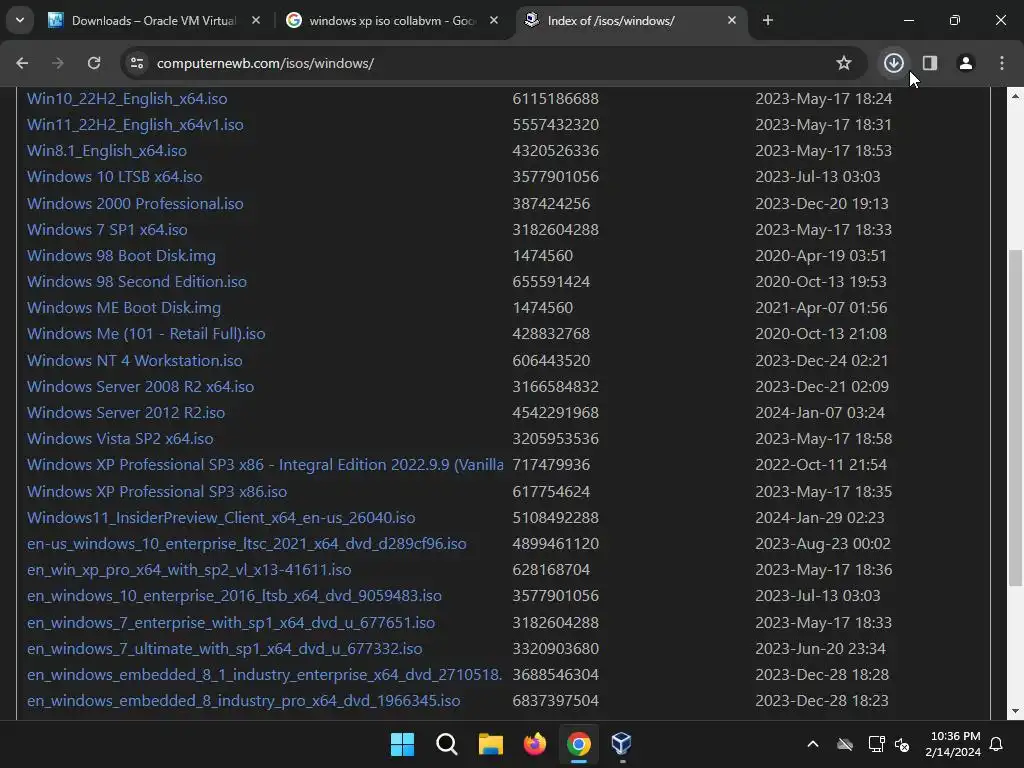Select the Index of /isos/windows/ tab
This screenshot has width=1024, height=768.
point(630,21)
